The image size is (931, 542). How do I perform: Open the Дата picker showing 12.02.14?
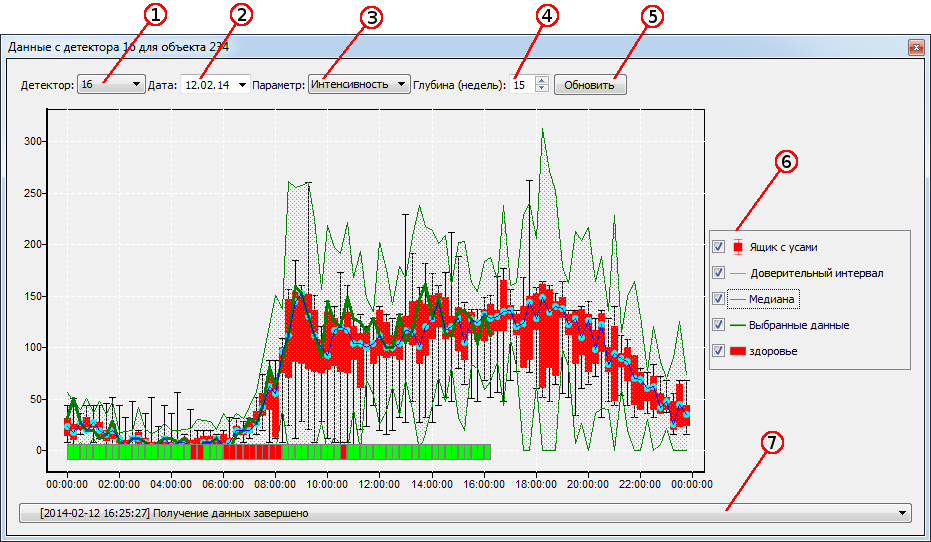(215, 85)
